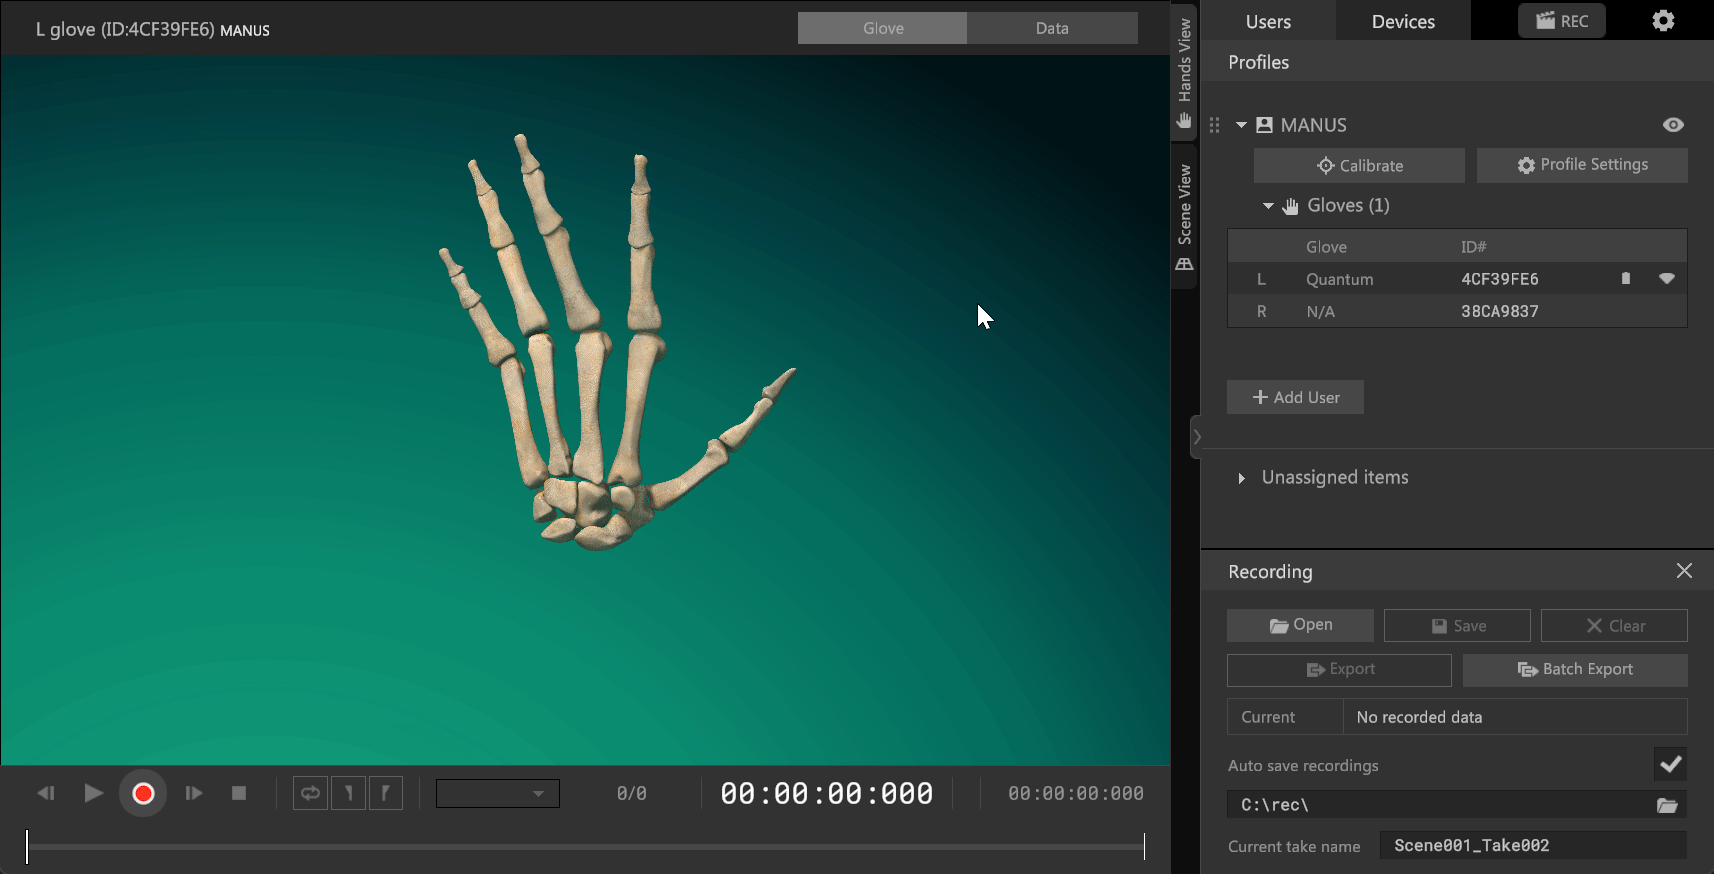Browse for recording folder with folder icon

(1667, 805)
